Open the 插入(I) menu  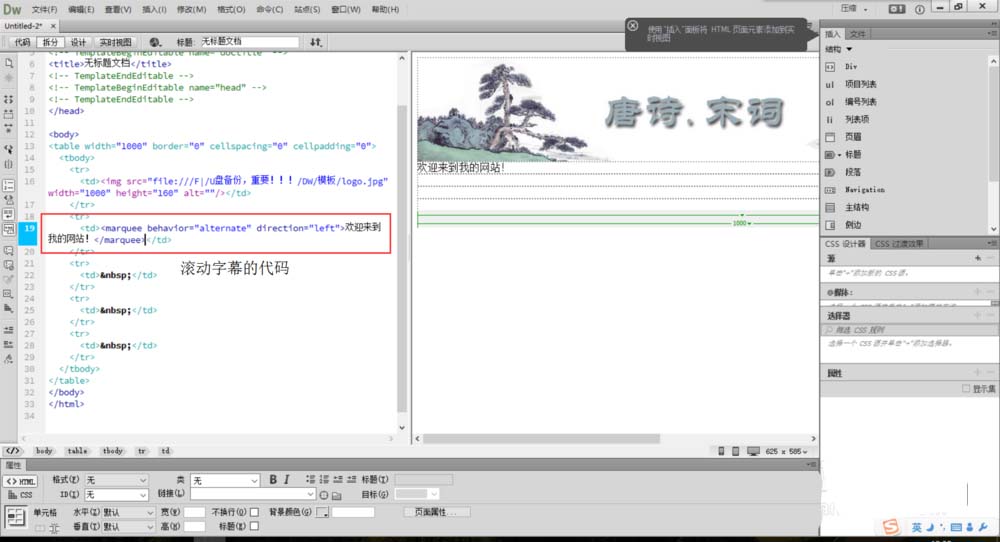pyautogui.click(x=154, y=9)
